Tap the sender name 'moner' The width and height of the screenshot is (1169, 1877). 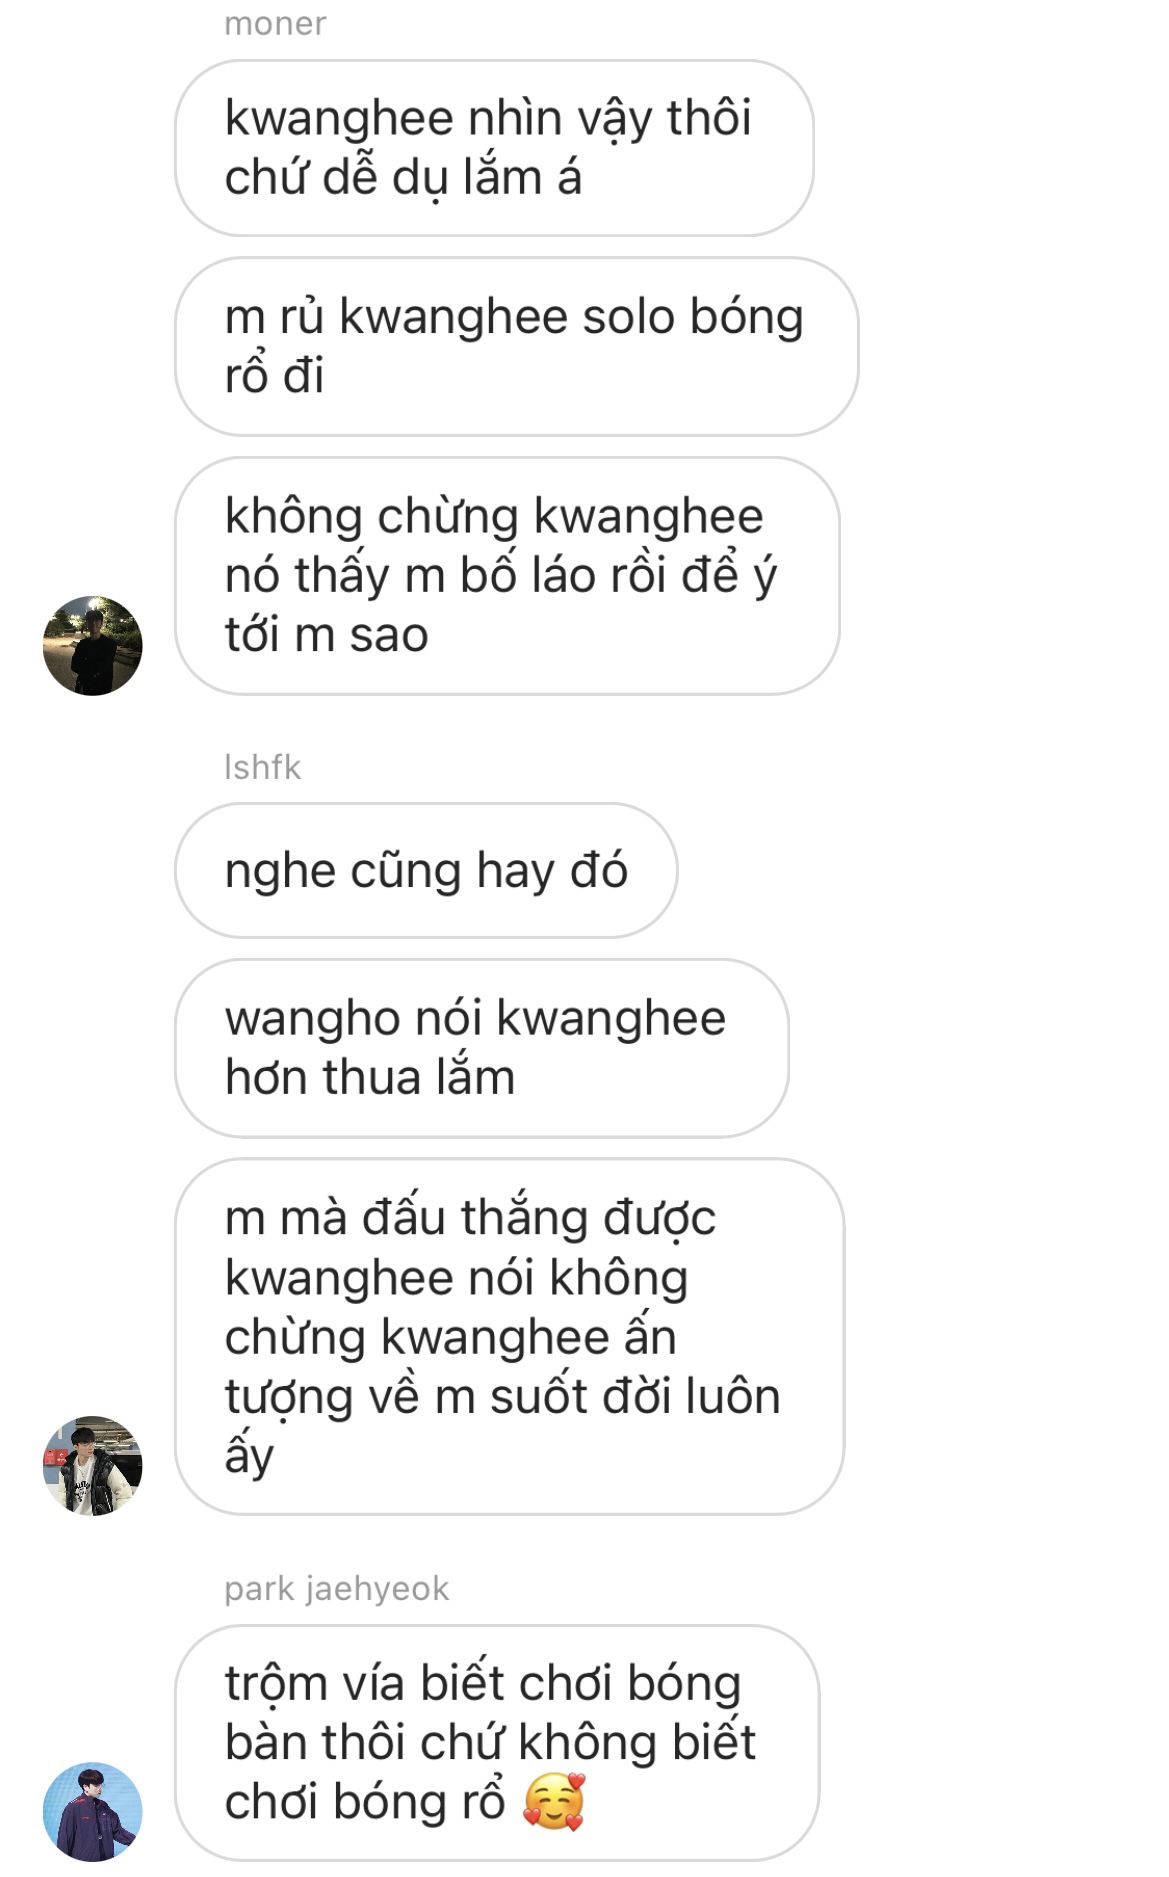(x=275, y=23)
